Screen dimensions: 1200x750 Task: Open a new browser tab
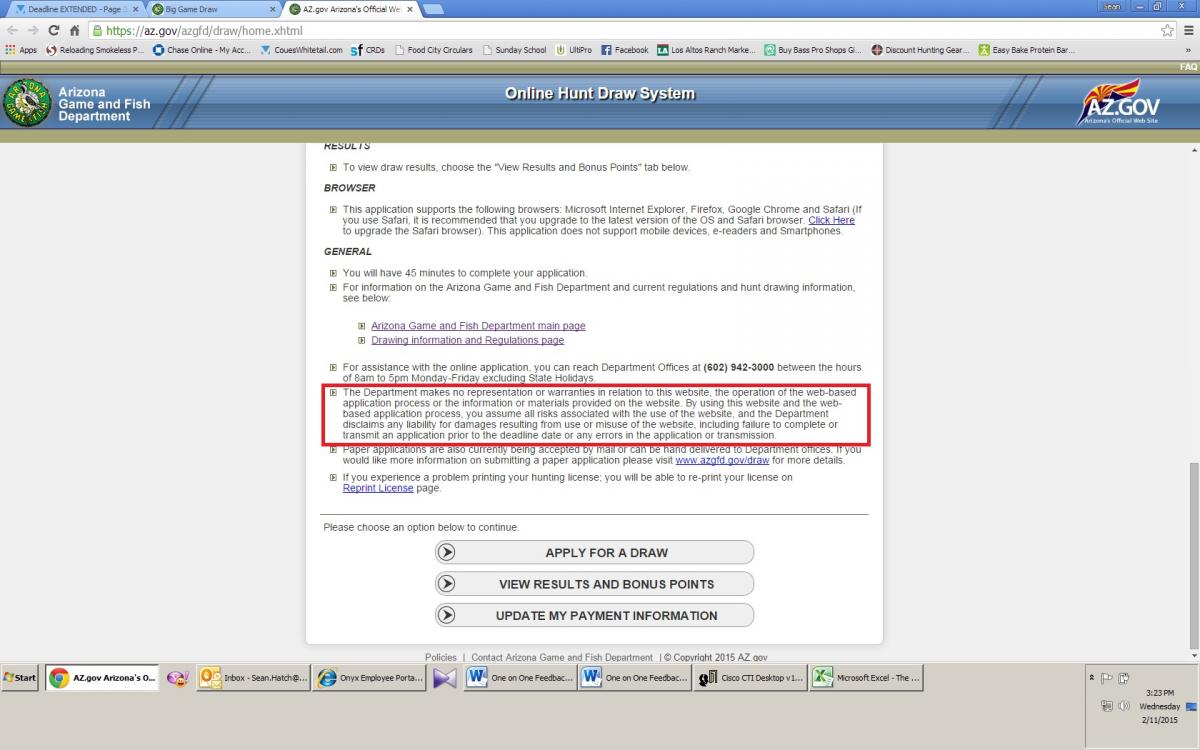(433, 9)
